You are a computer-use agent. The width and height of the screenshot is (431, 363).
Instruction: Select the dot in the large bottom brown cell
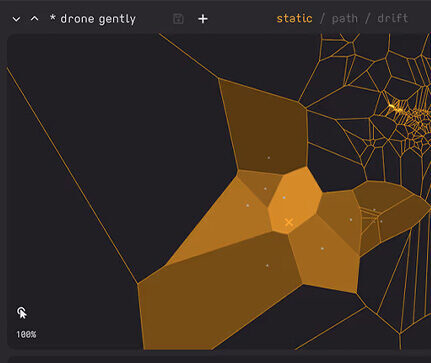[x=267, y=266]
